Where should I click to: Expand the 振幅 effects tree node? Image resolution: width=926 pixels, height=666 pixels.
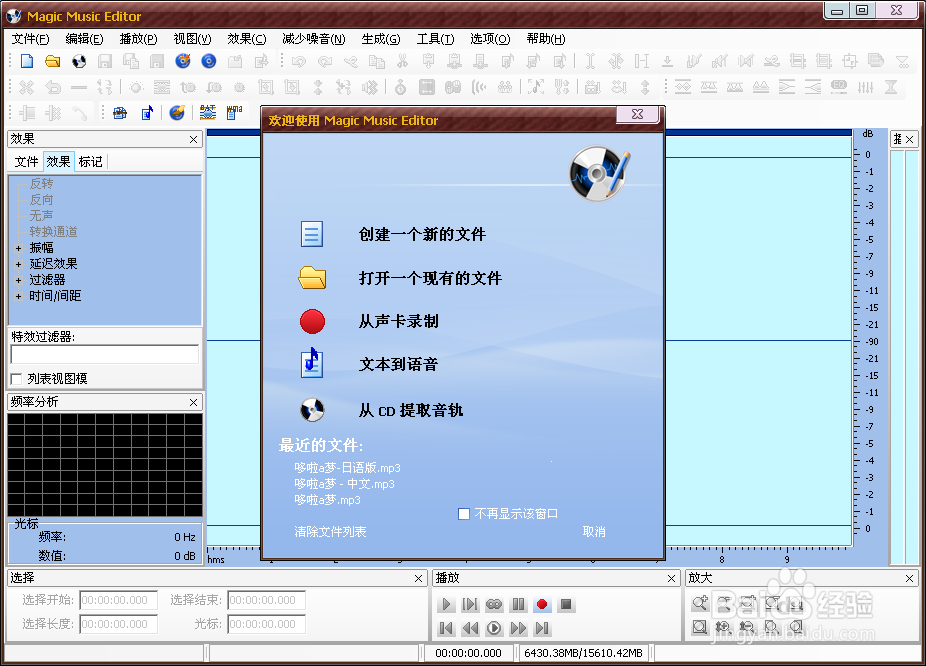click(18, 248)
